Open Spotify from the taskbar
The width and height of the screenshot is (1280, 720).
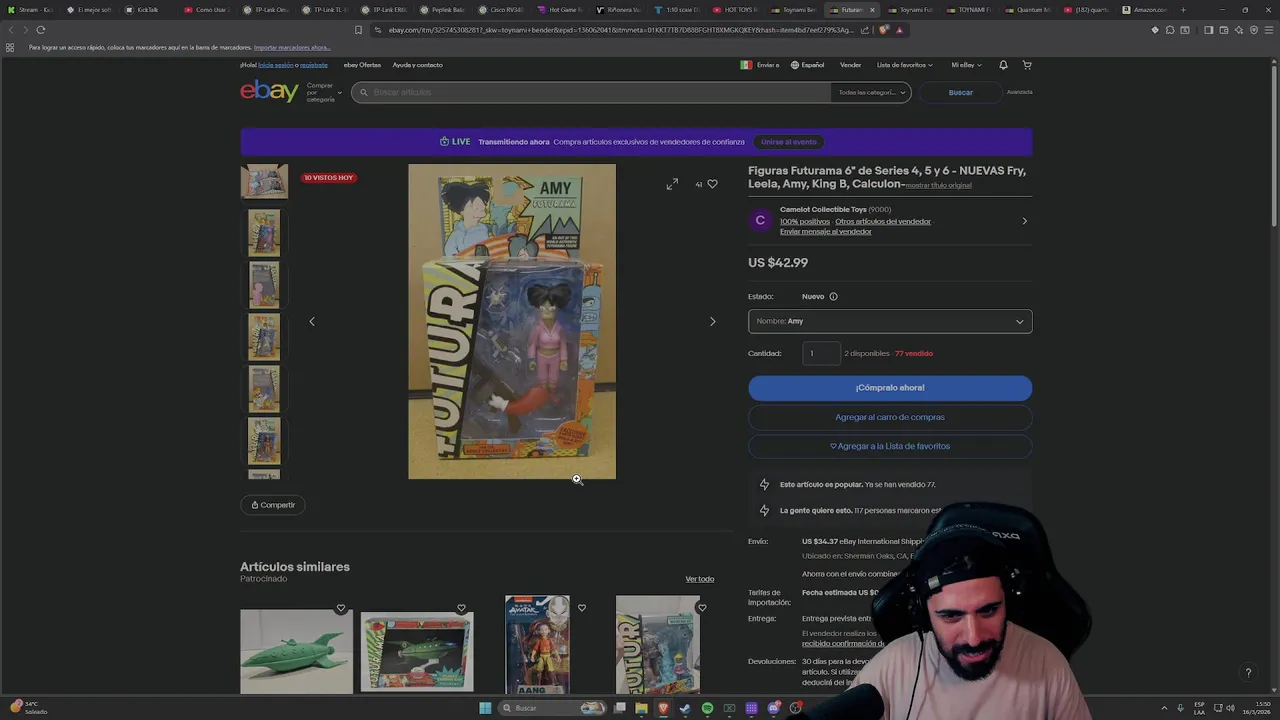point(707,708)
